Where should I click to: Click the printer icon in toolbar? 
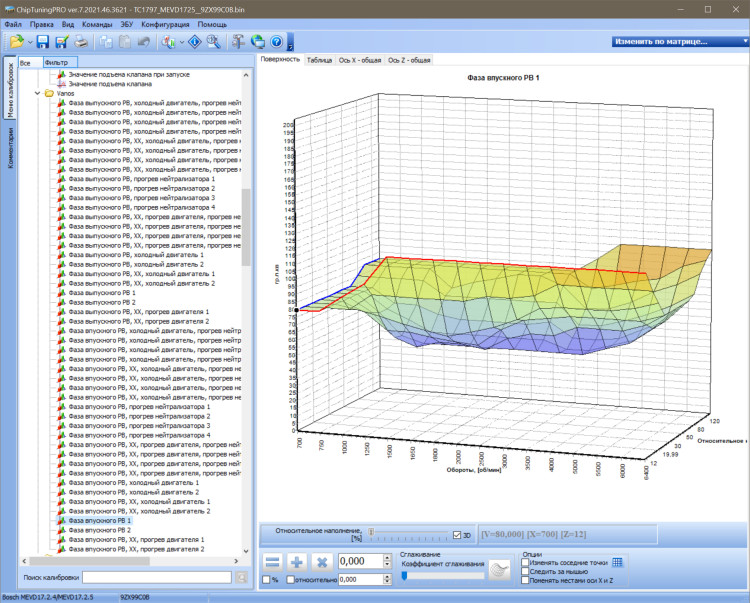81,42
